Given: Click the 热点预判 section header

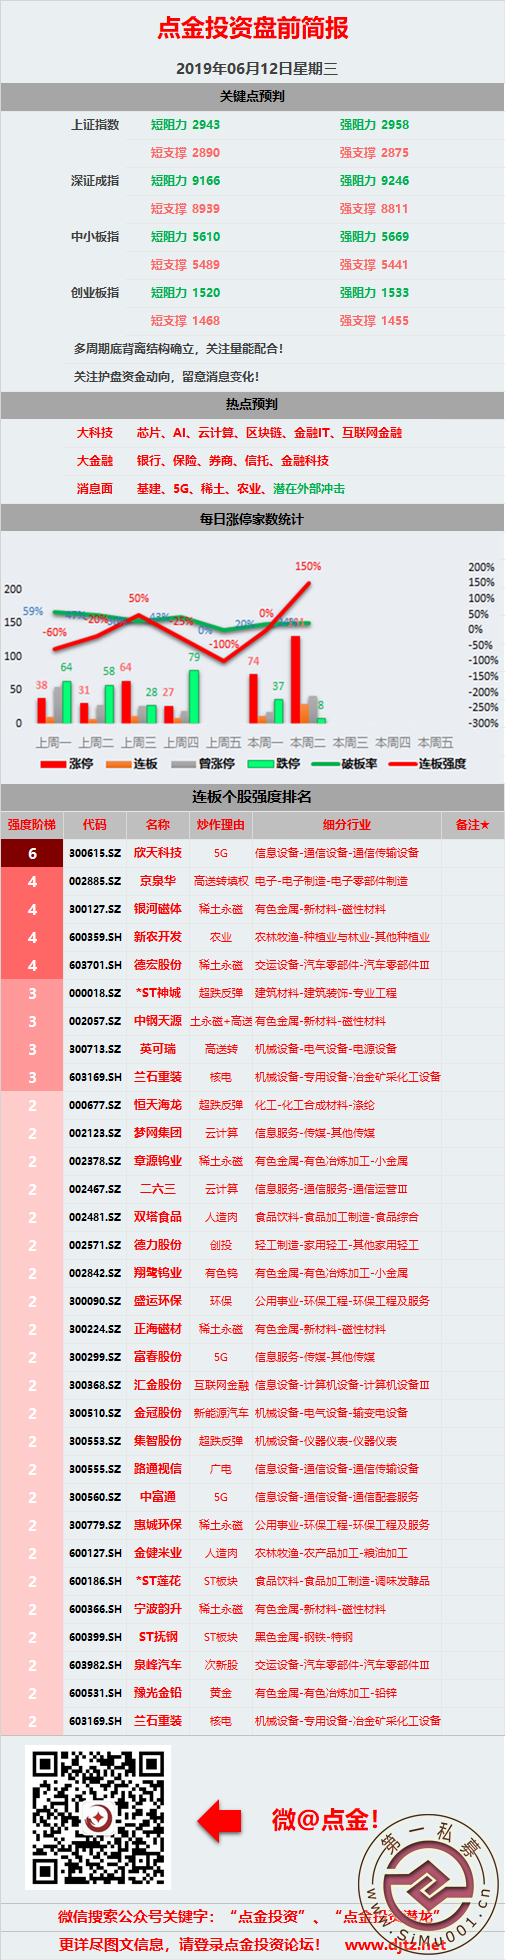Looking at the screenshot, I should tap(252, 405).
